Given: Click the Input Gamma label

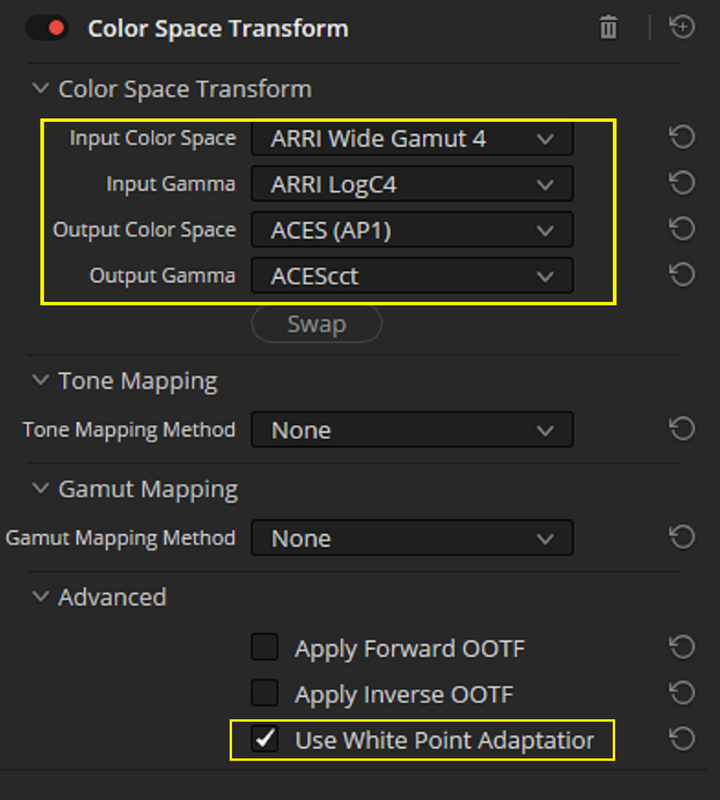Looking at the screenshot, I should click(x=171, y=184).
